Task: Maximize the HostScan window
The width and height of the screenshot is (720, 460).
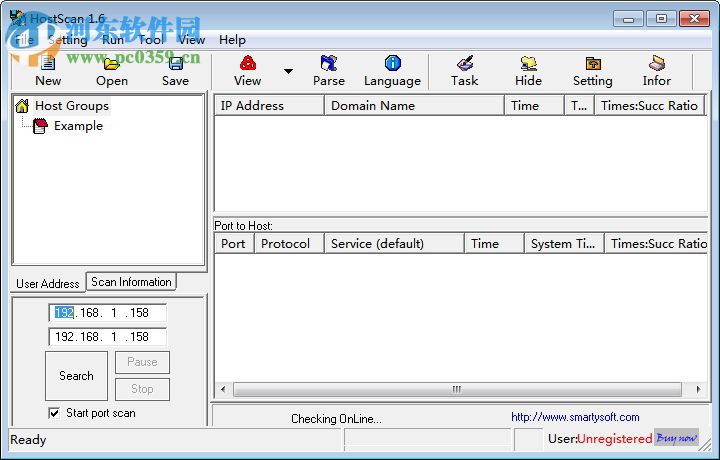Action: pyautogui.click(x=661, y=19)
